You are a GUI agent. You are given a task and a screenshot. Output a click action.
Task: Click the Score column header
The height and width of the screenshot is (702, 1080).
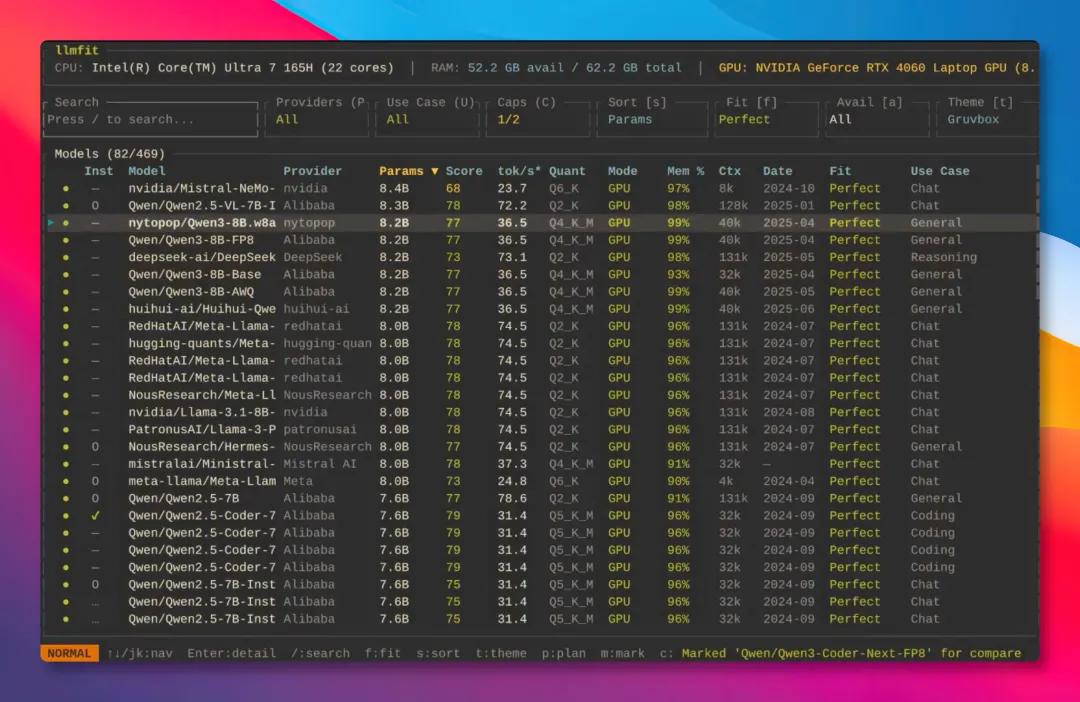point(464,171)
